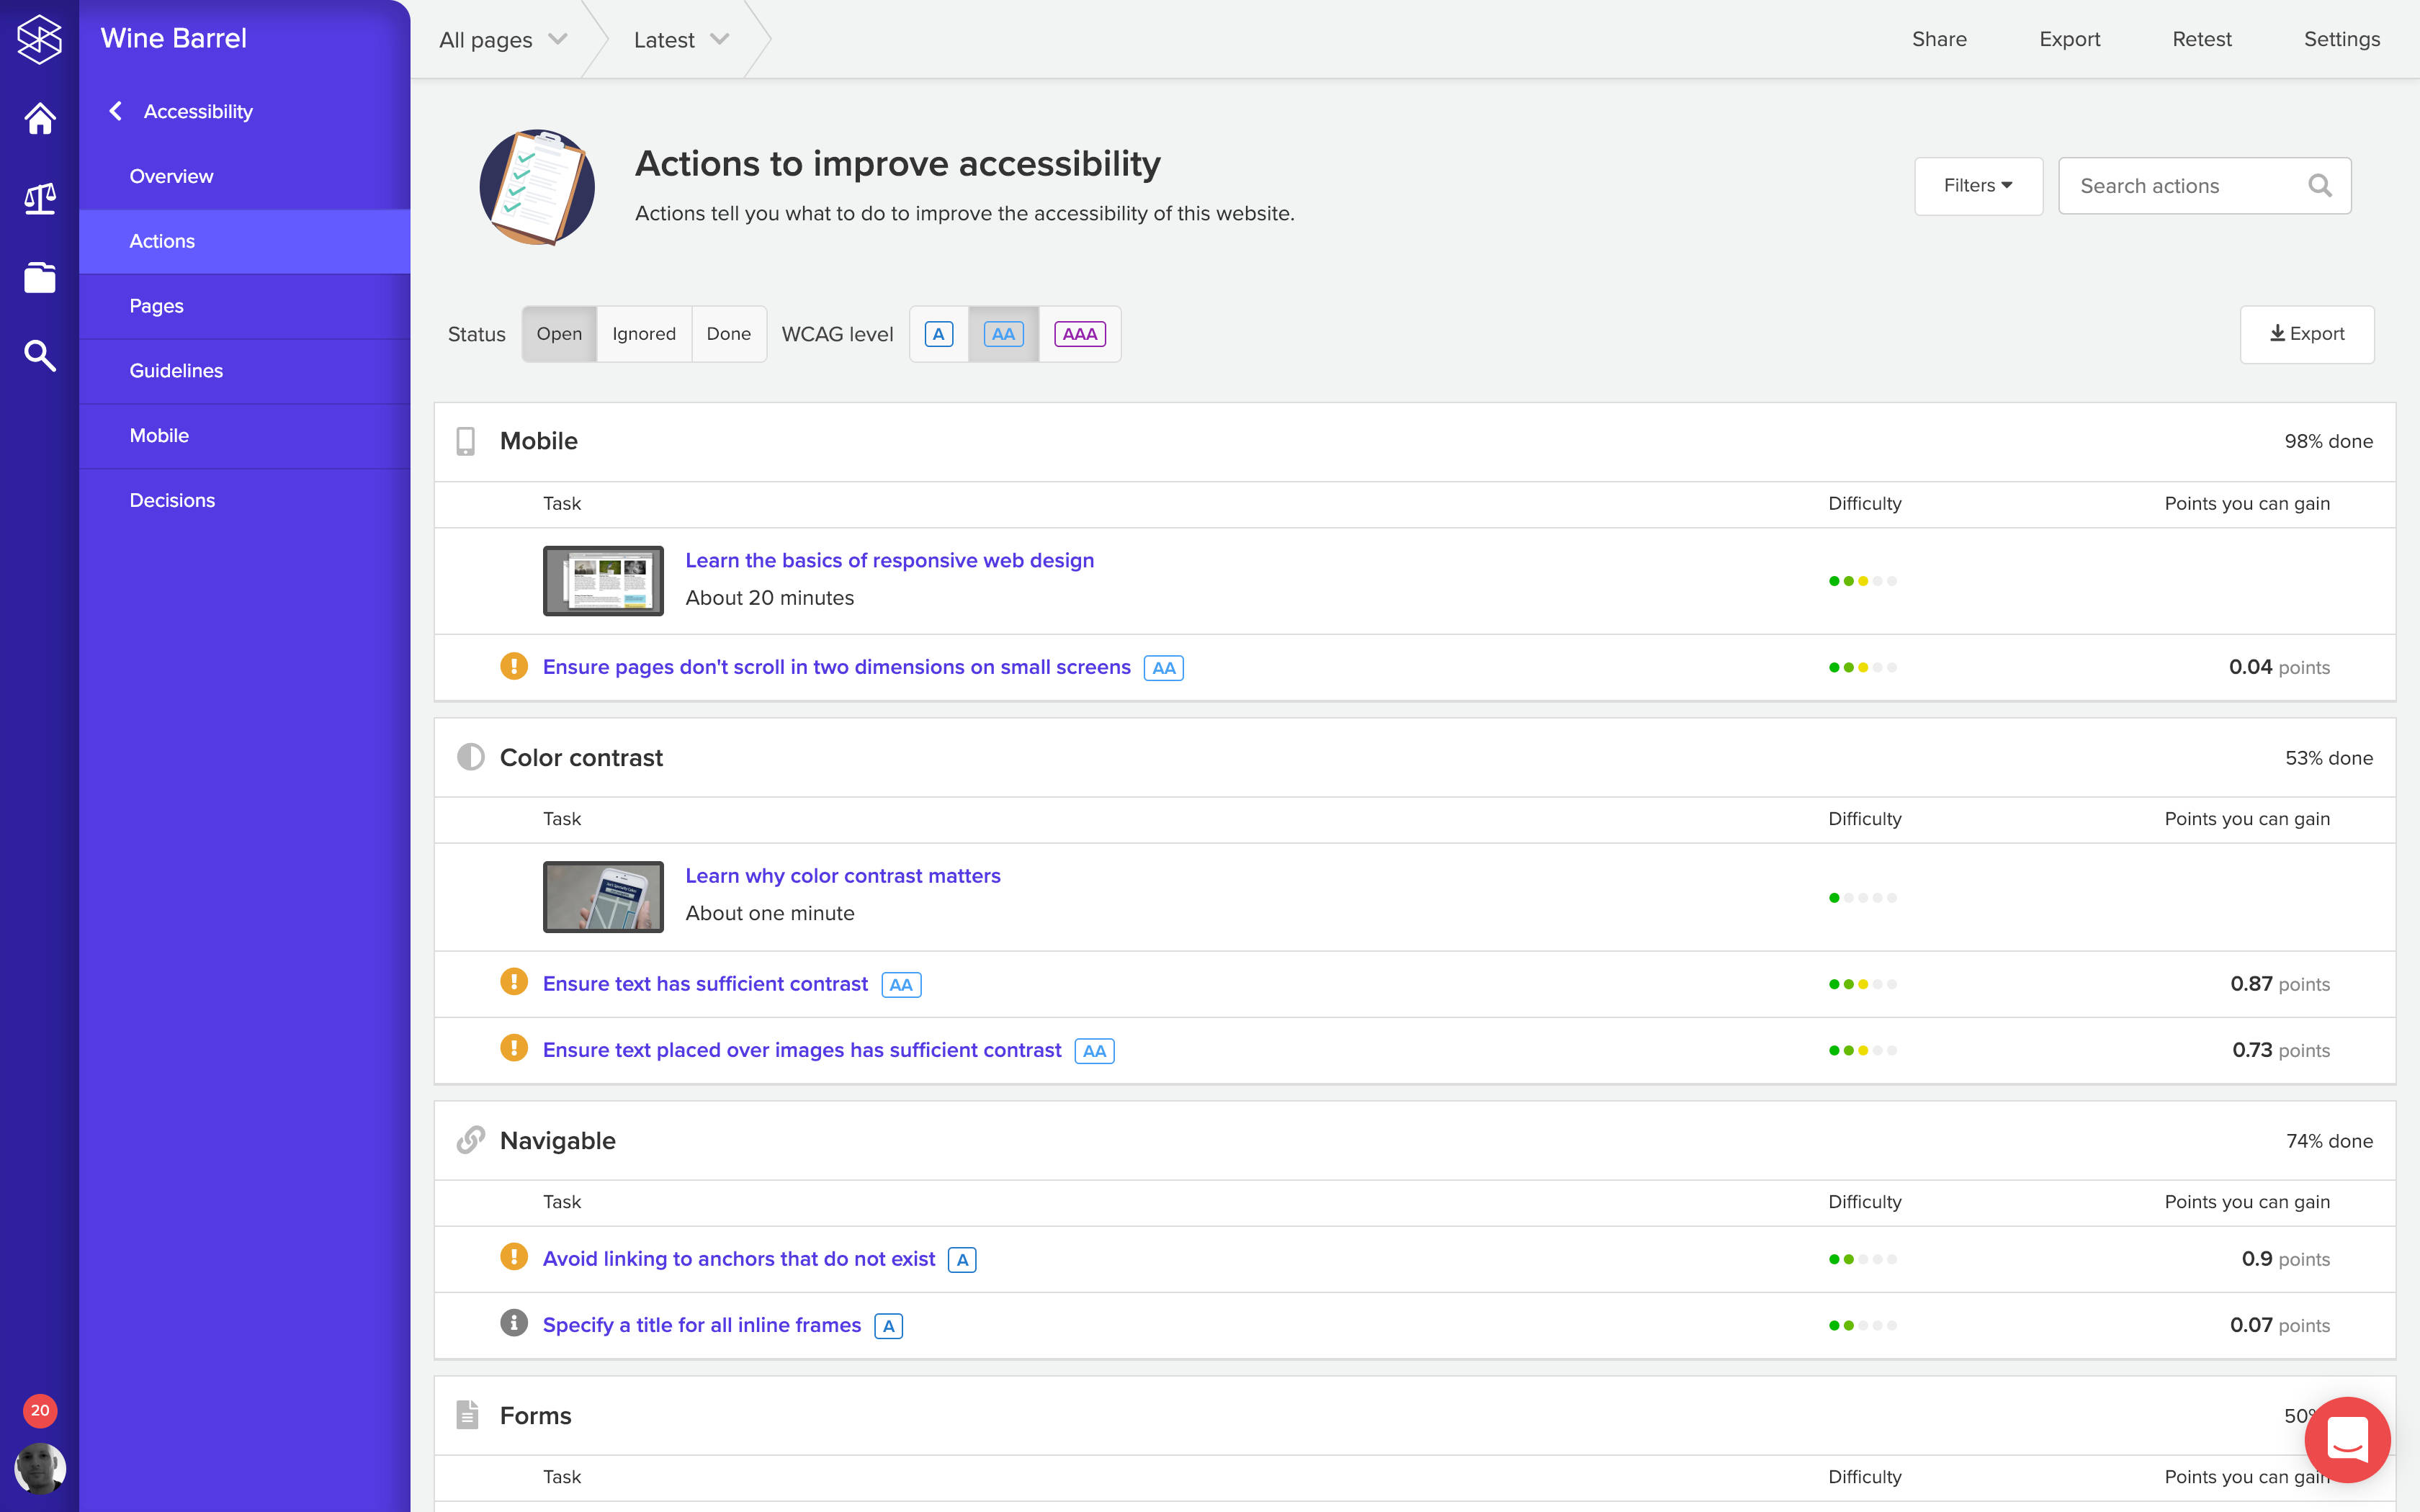Toggle the WCAG level AAA filter
Image resolution: width=2420 pixels, height=1512 pixels.
pos(1079,334)
